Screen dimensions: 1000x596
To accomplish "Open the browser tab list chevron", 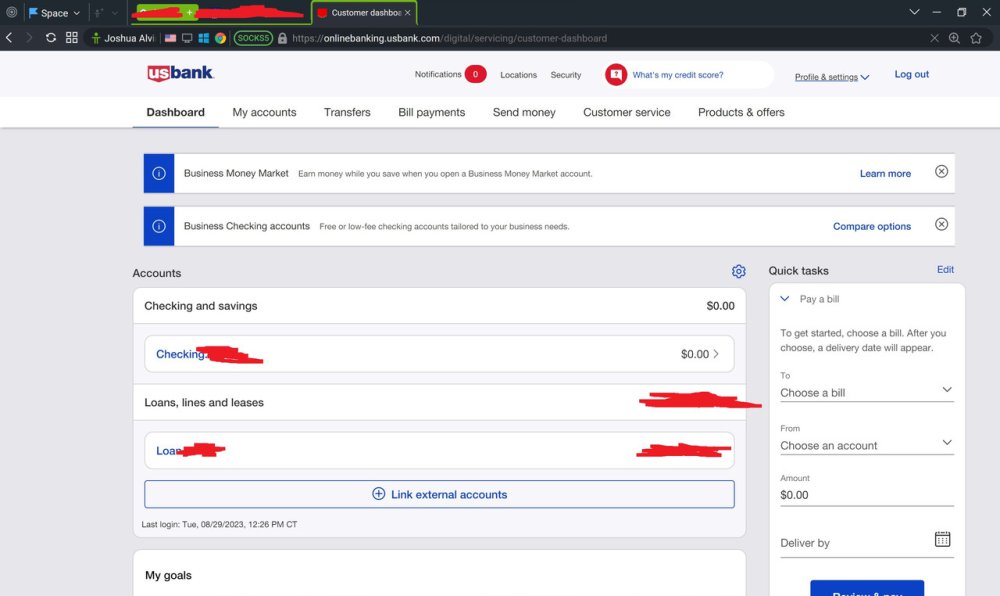I will tap(914, 12).
